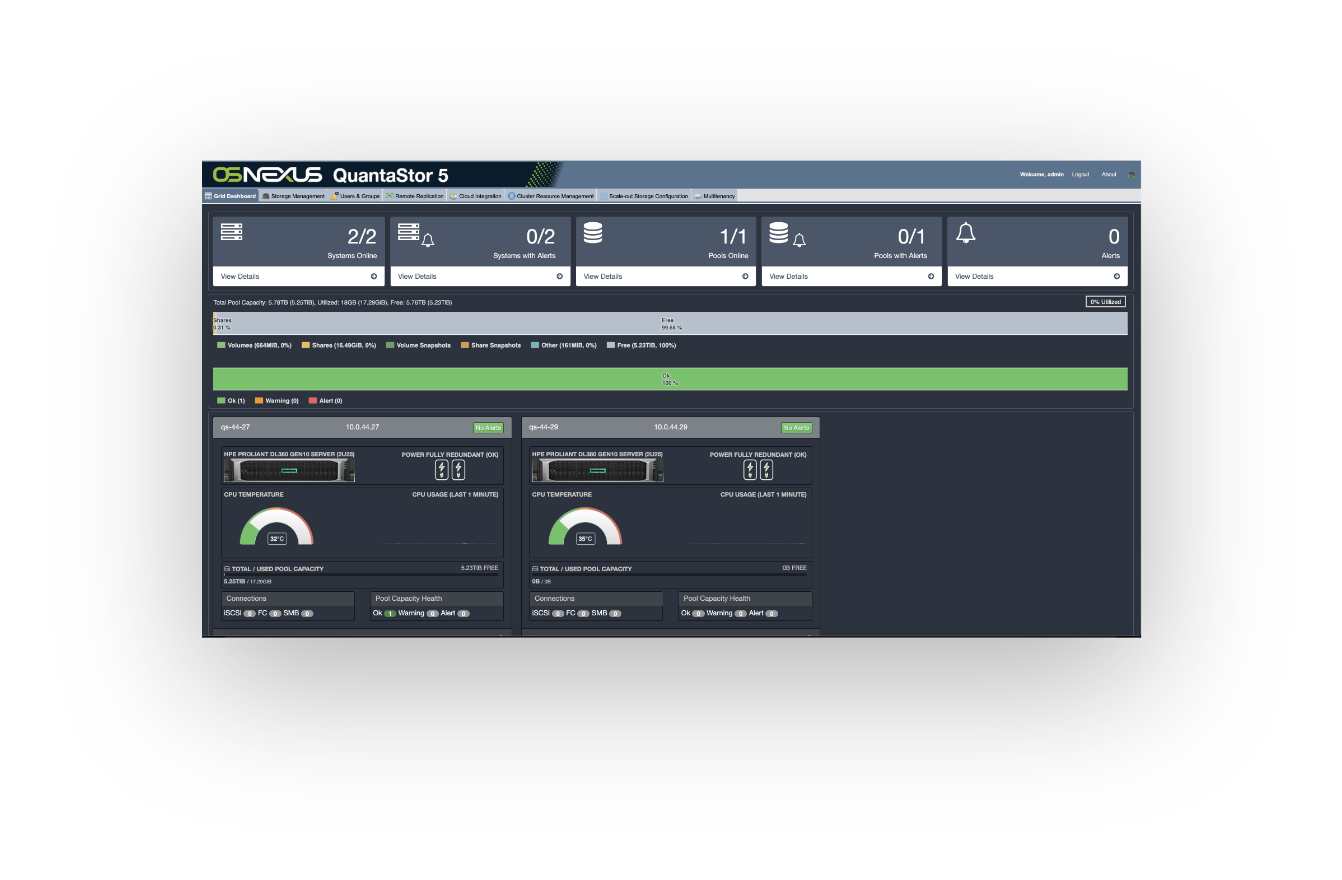Click the Alerts bell icon

(966, 232)
